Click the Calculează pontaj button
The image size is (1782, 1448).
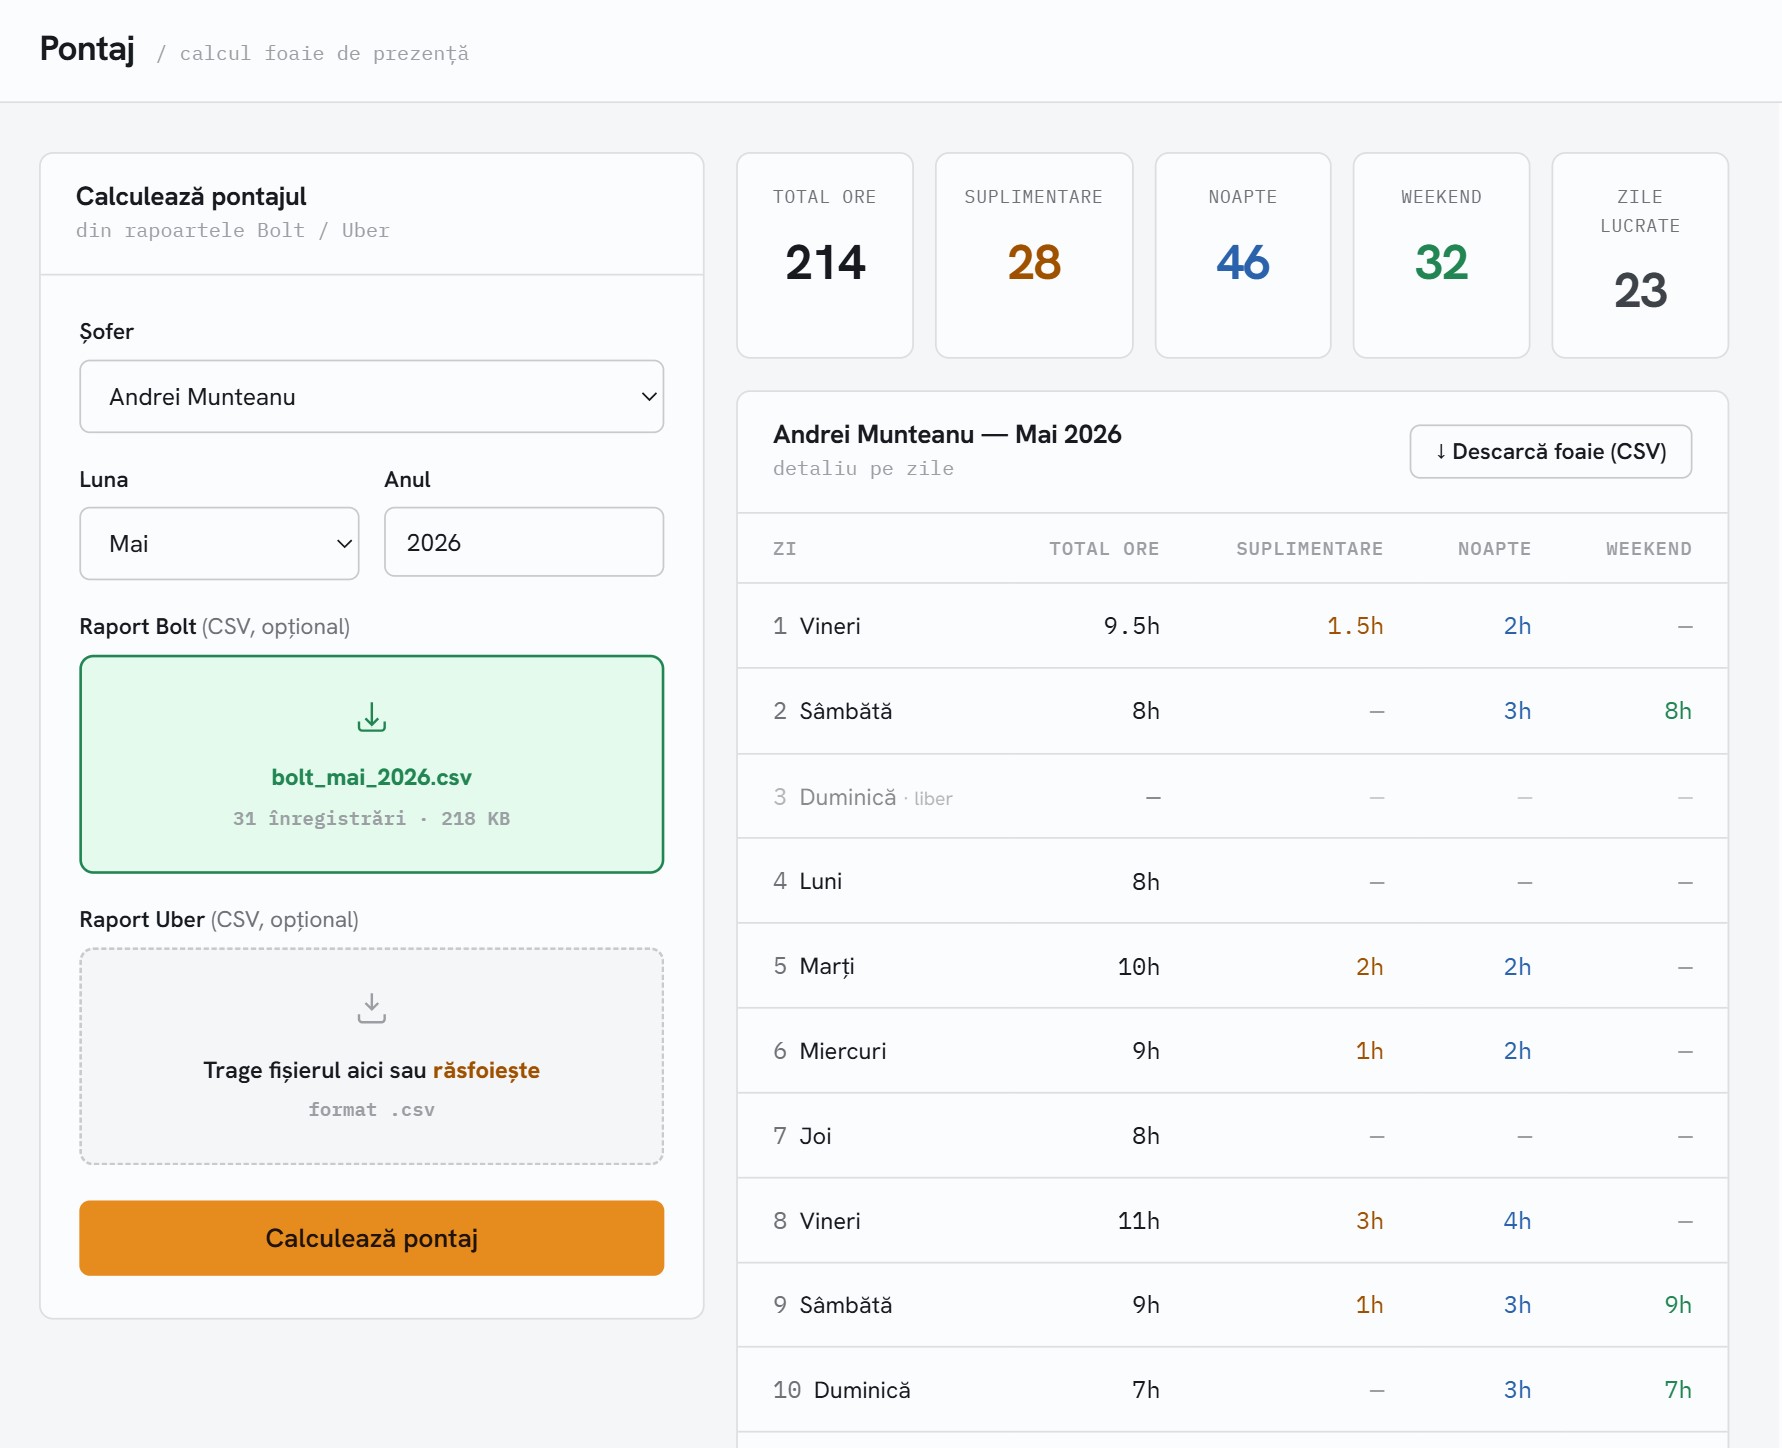(371, 1238)
